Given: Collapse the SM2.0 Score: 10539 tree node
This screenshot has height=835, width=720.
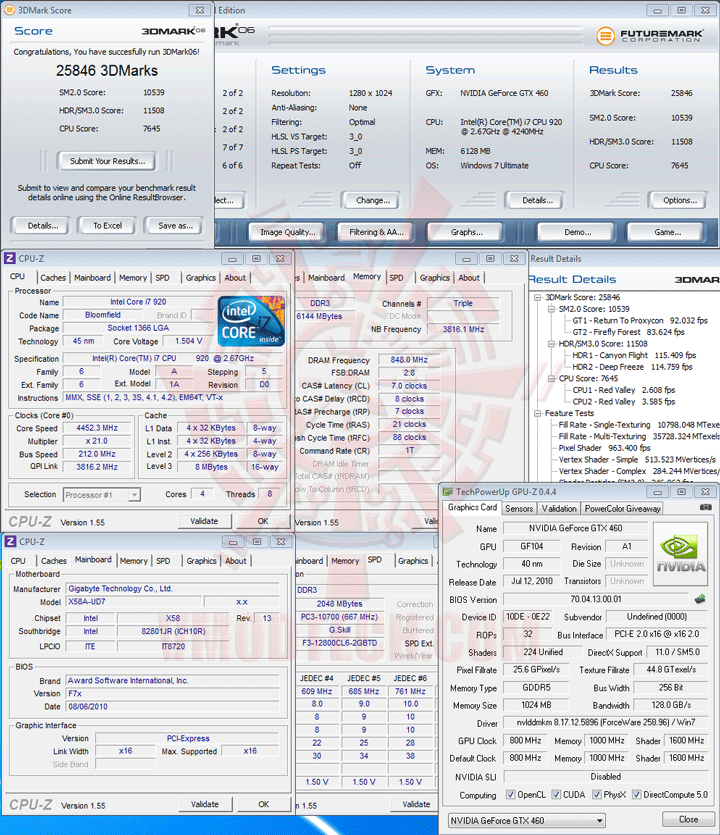Looking at the screenshot, I should coord(551,309).
